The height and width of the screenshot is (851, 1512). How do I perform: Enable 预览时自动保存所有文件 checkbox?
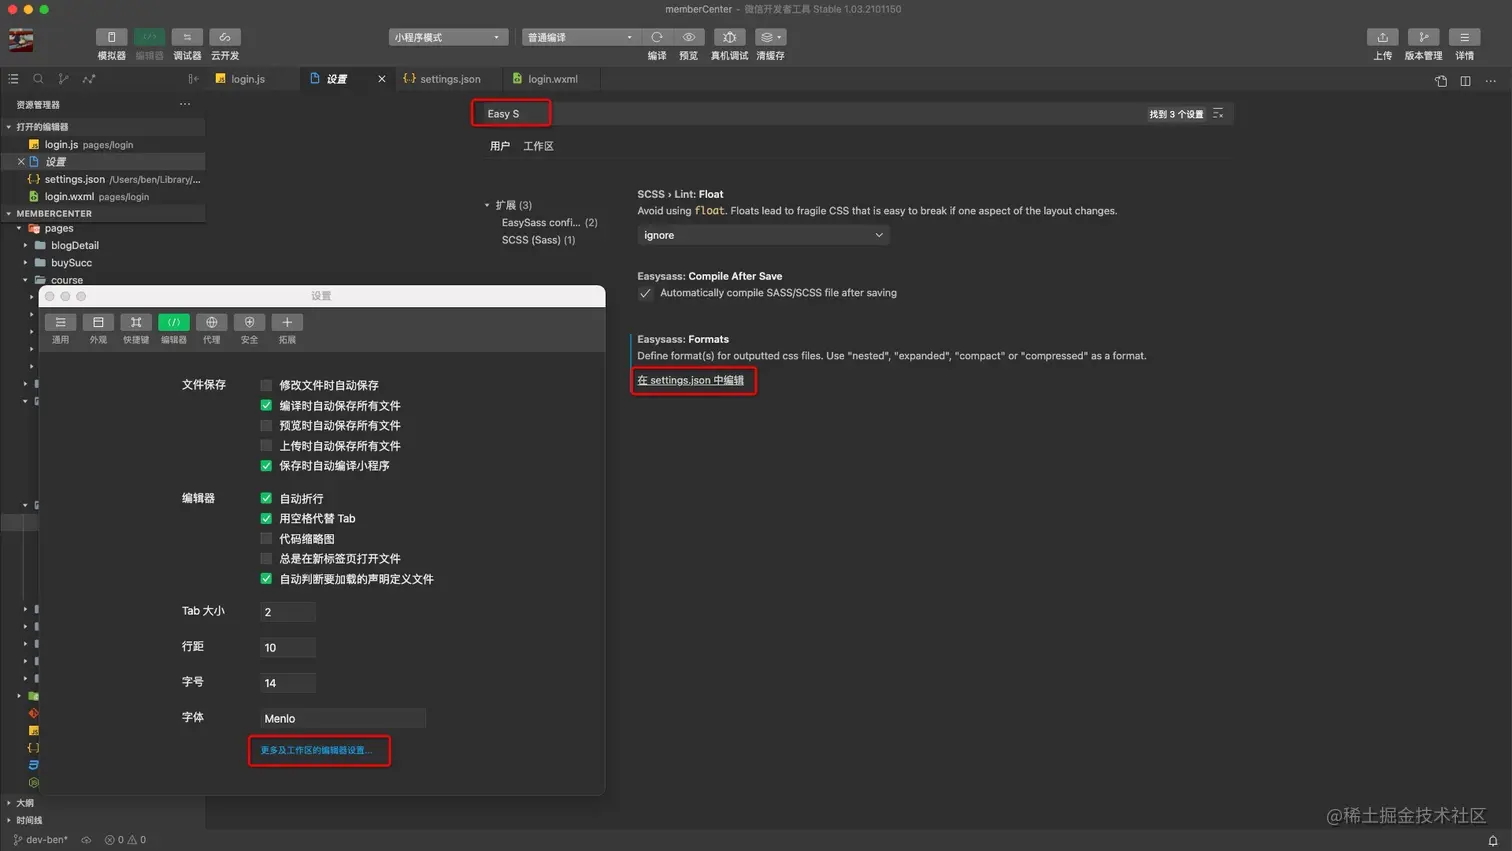coord(266,425)
